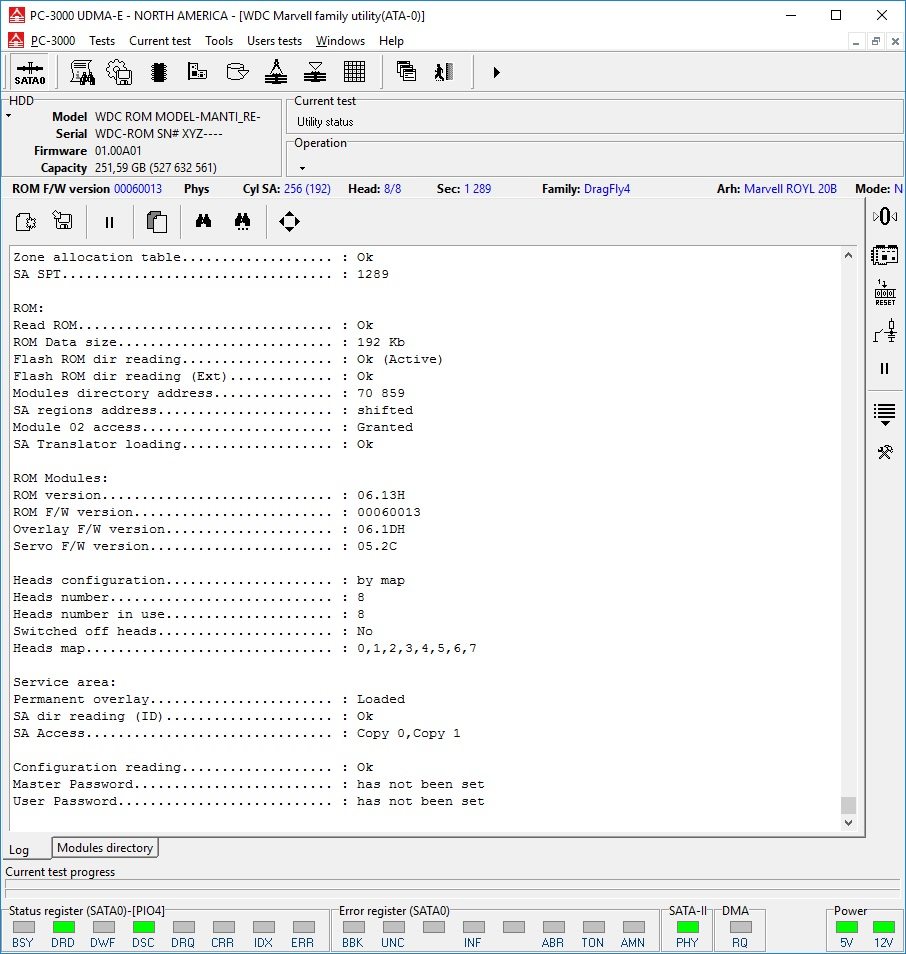
Task: Open the Users tests menu
Action: 274,41
